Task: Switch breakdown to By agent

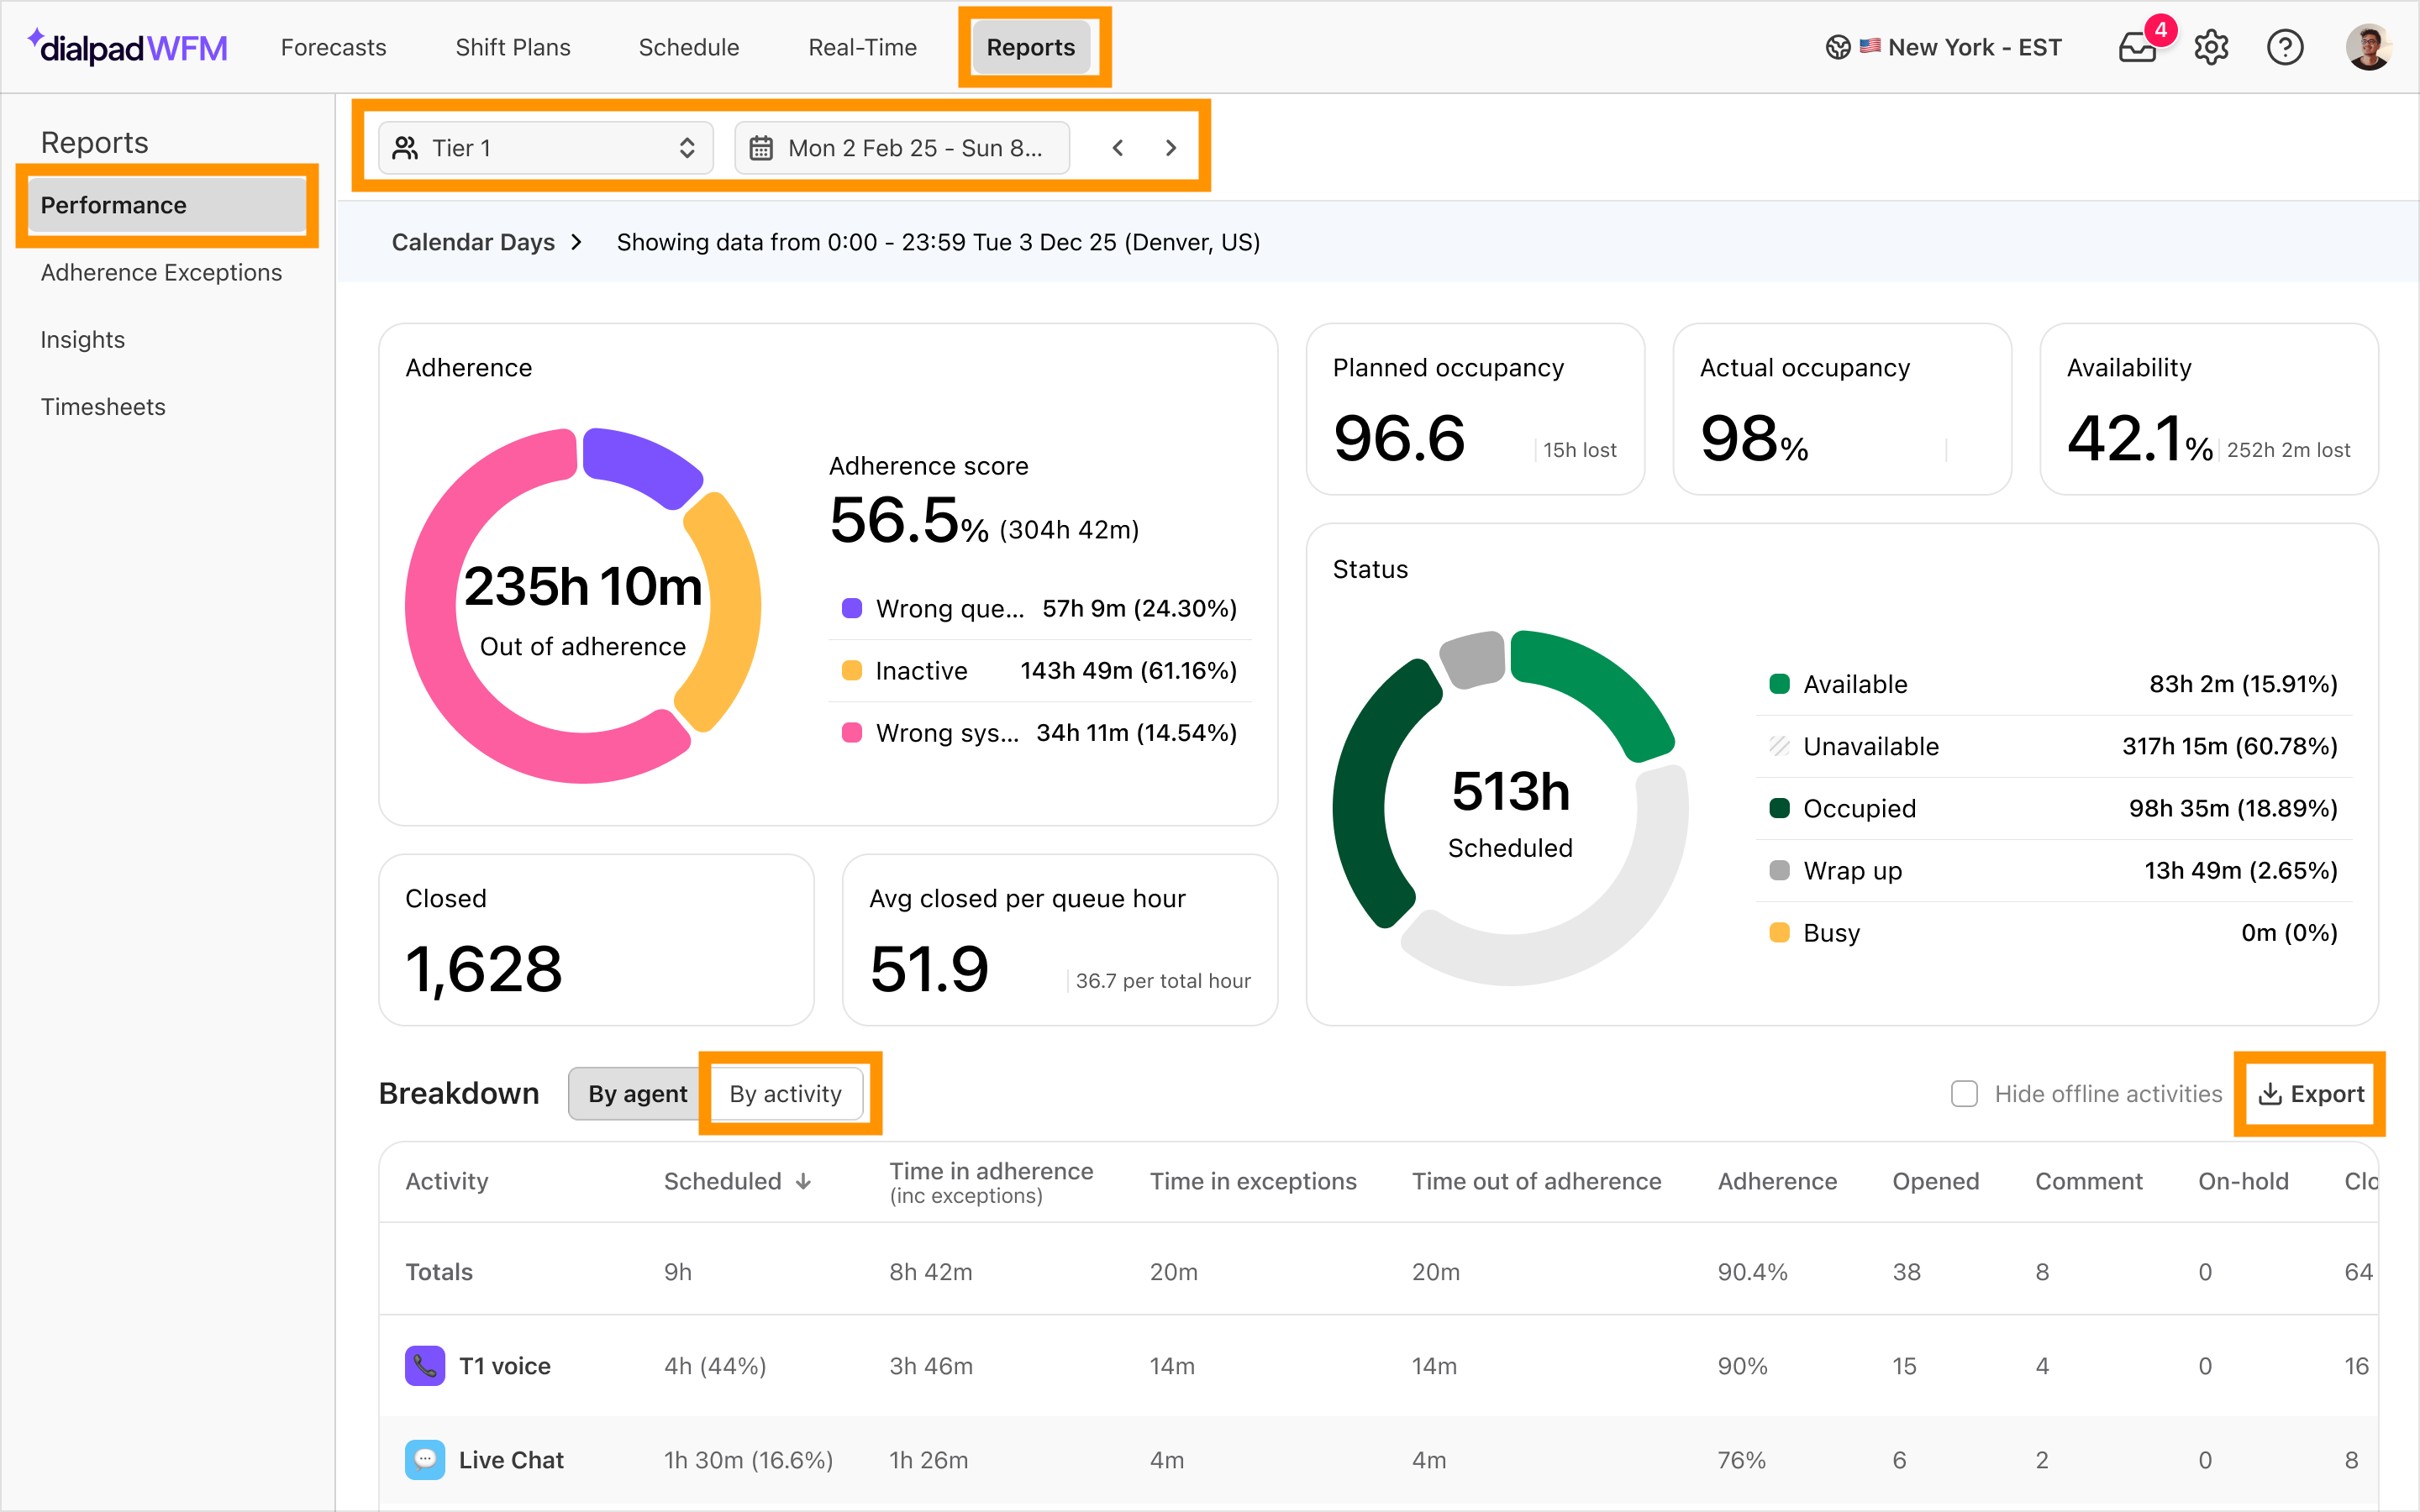Action: tap(637, 1093)
